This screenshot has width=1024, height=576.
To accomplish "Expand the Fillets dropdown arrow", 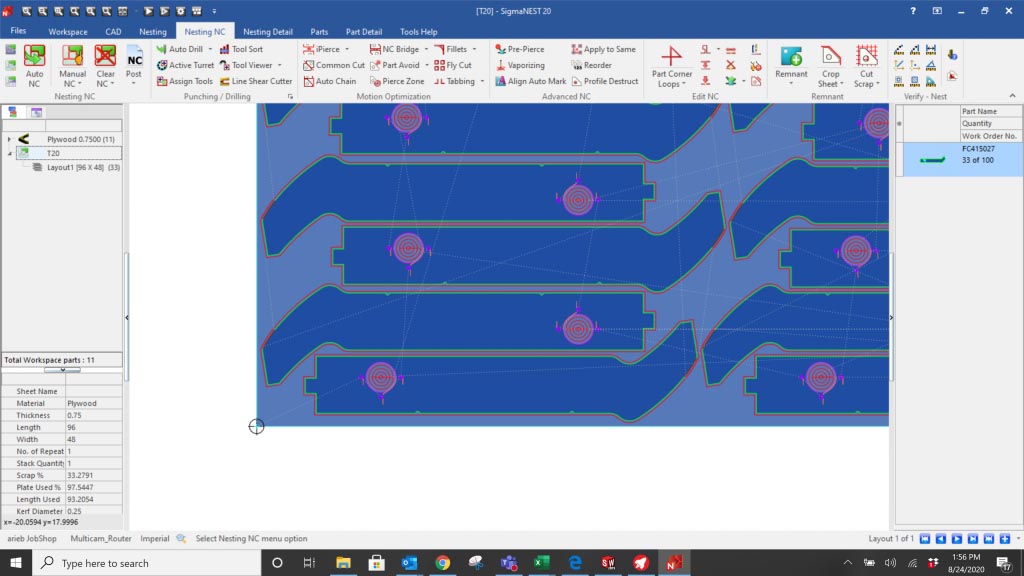I will point(474,49).
